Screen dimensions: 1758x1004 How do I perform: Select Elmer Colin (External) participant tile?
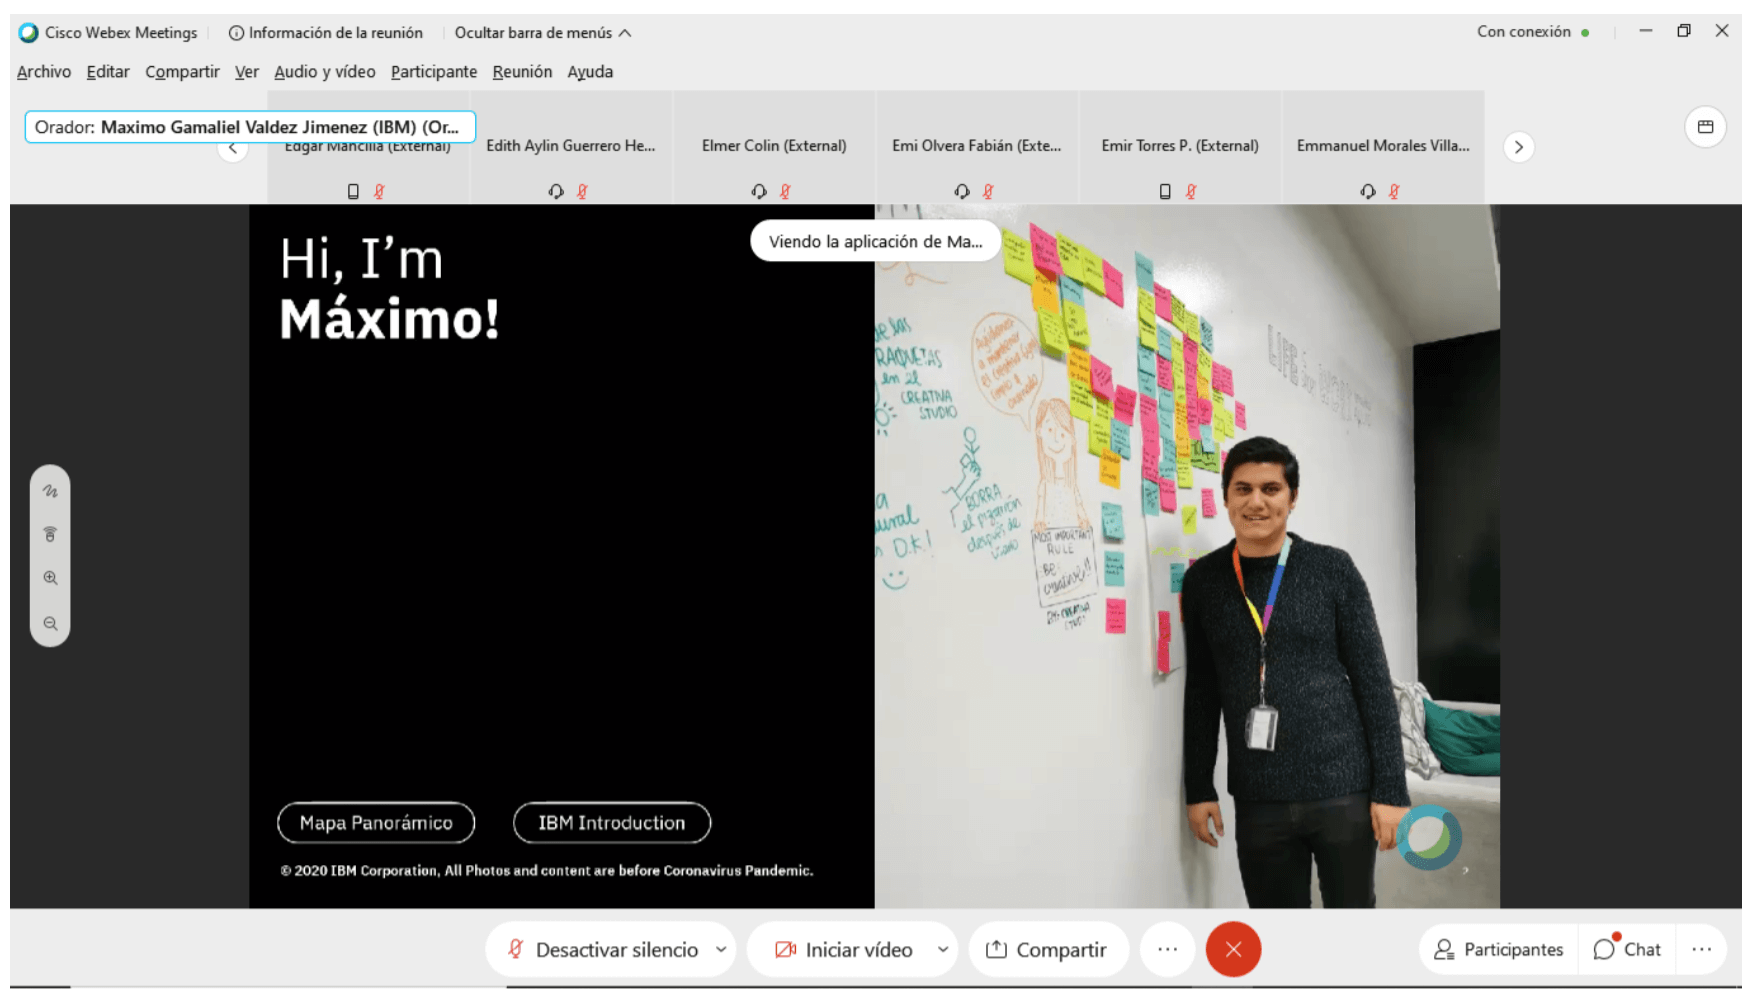click(x=774, y=148)
